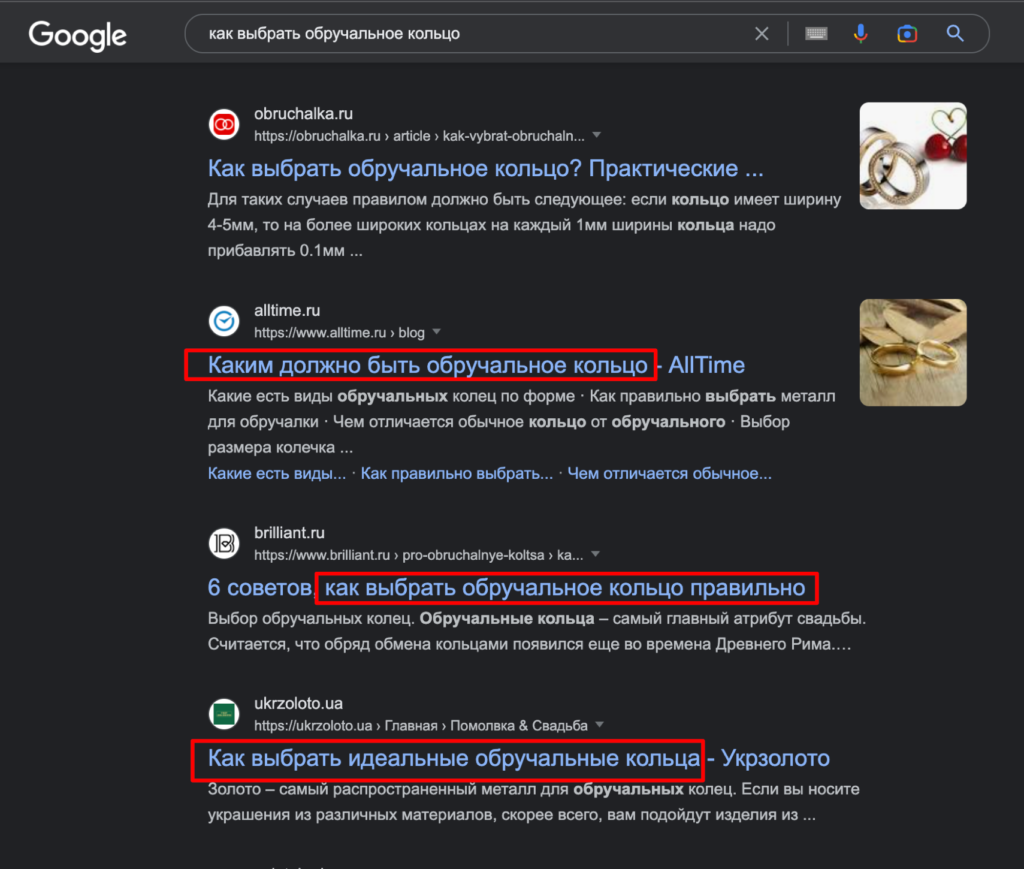Click the alltime.ru site favicon
Screen dimensions: 1024x869
click(x=224, y=321)
